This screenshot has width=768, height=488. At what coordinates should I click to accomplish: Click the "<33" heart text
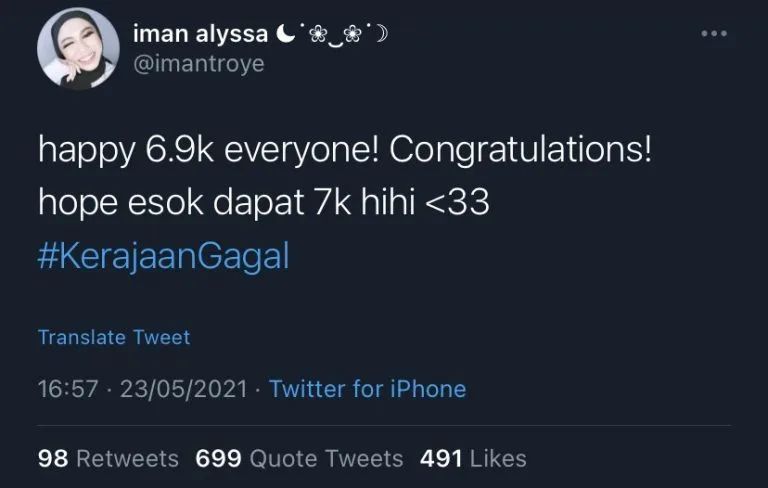pos(458,204)
